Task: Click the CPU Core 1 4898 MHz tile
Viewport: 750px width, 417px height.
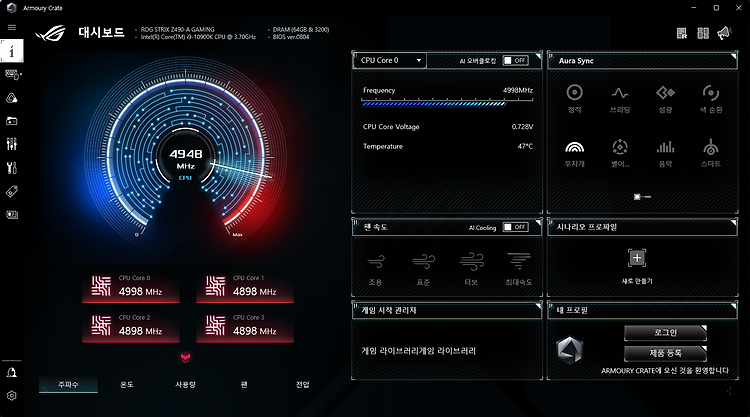Action: [x=245, y=287]
